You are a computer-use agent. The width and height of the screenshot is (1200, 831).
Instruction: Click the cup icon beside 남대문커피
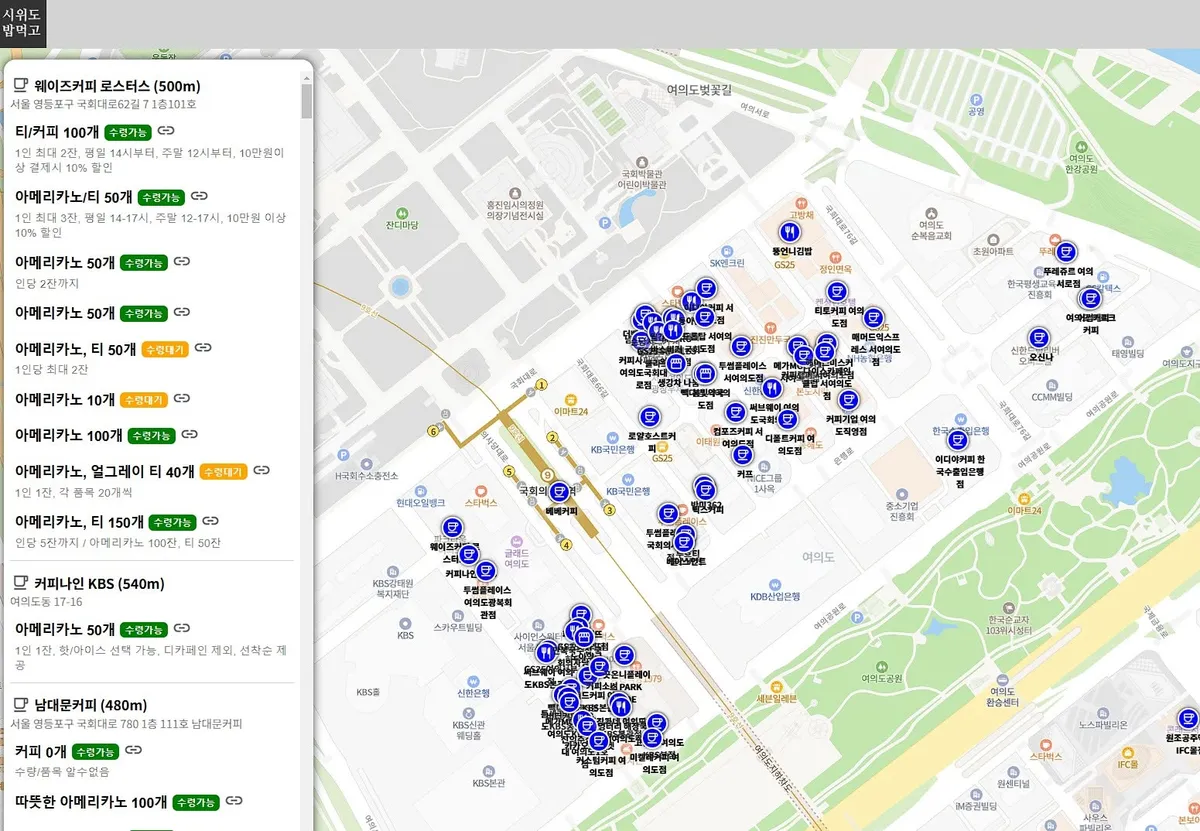pyautogui.click(x=19, y=705)
